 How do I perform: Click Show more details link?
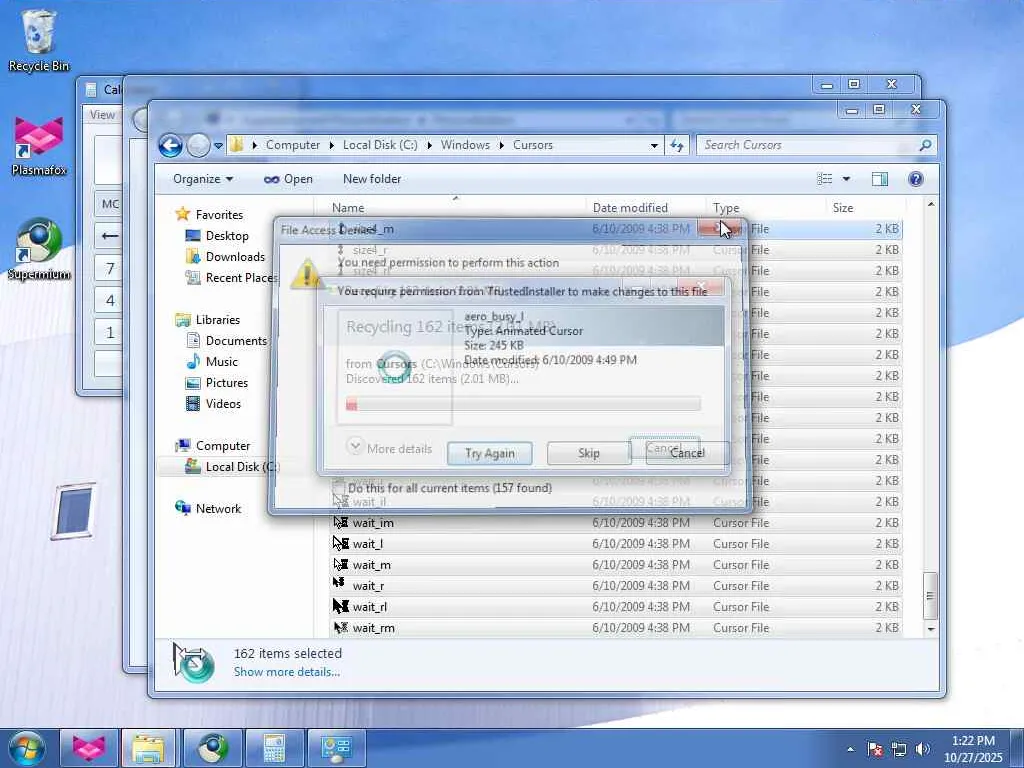[x=287, y=672]
